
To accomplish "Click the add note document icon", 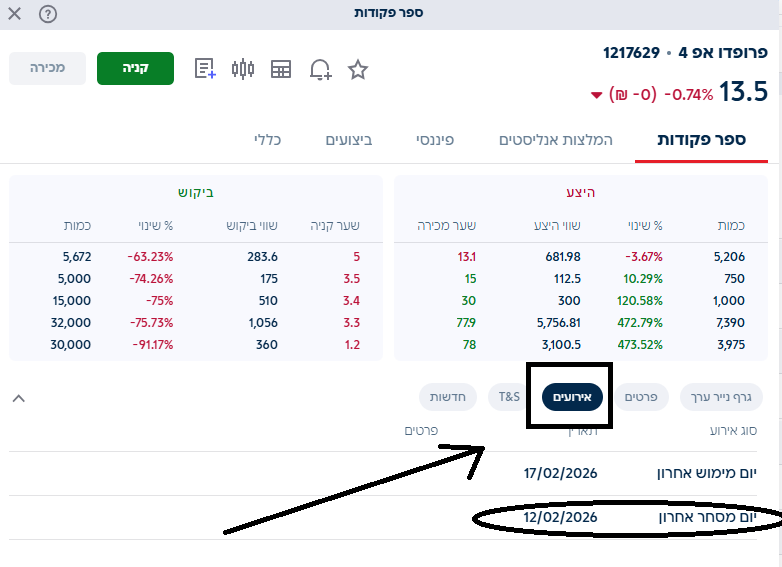I will (205, 69).
